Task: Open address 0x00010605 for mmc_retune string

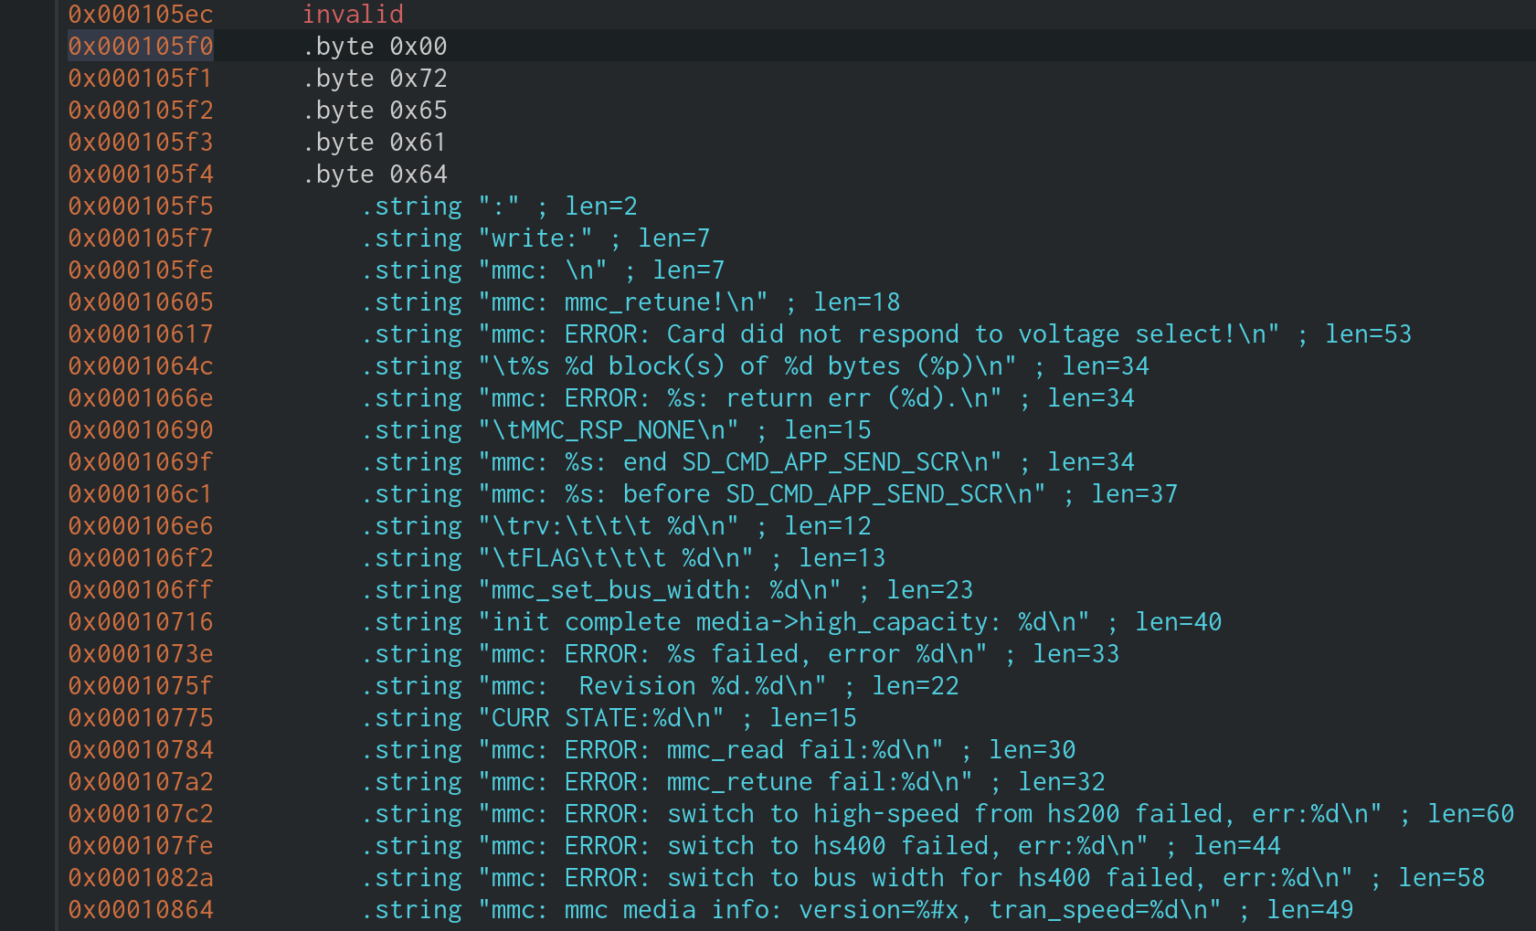Action: click(141, 302)
